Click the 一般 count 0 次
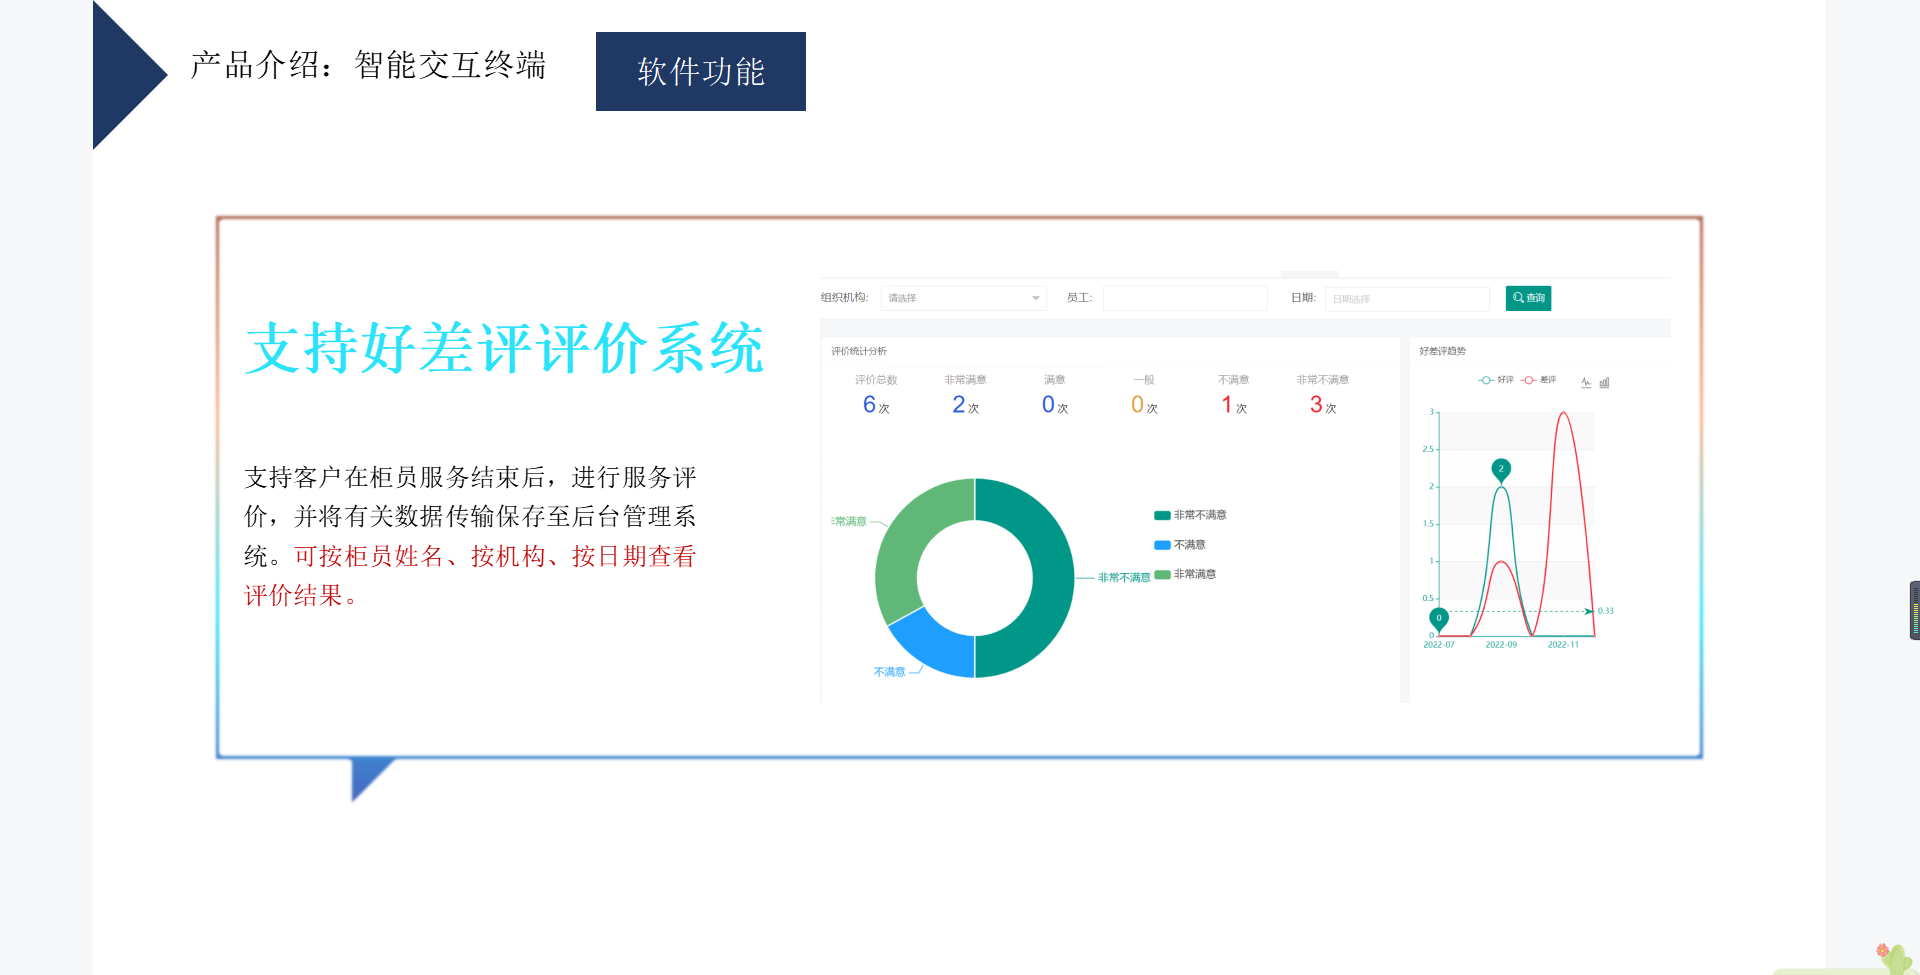Image resolution: width=1920 pixels, height=975 pixels. pyautogui.click(x=1144, y=405)
